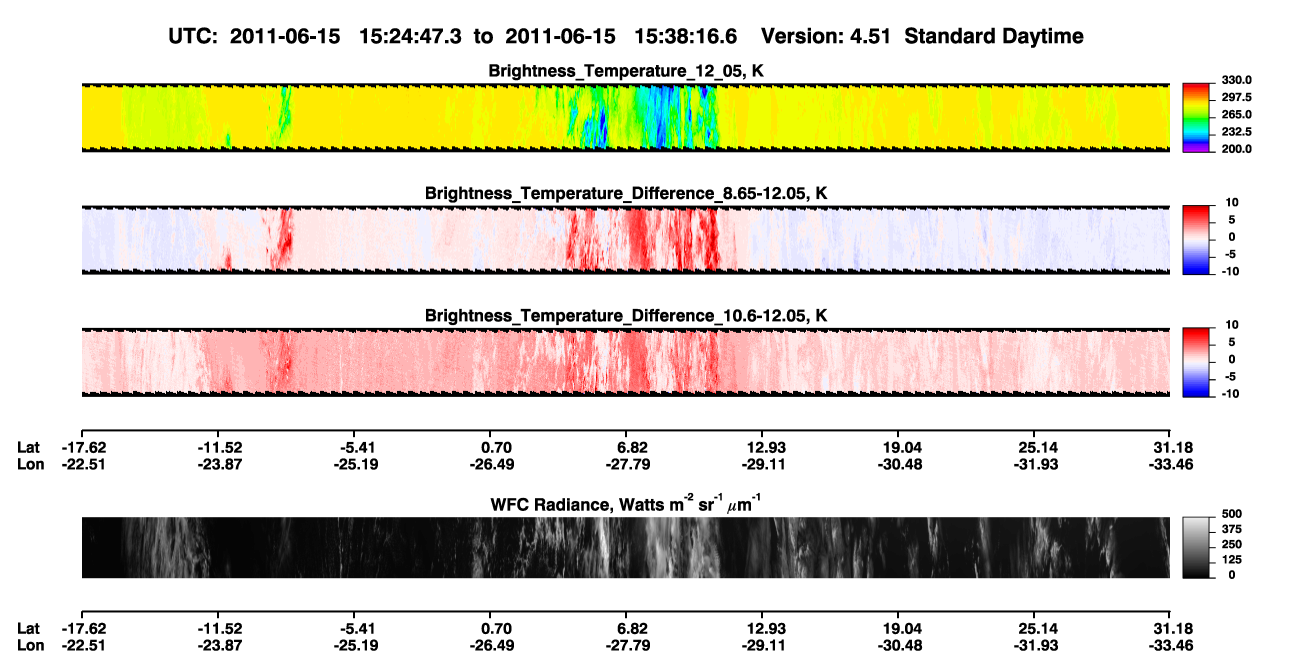
Task: Click latitude '25.14' on axis above WFC title
Action: pos(1035,447)
